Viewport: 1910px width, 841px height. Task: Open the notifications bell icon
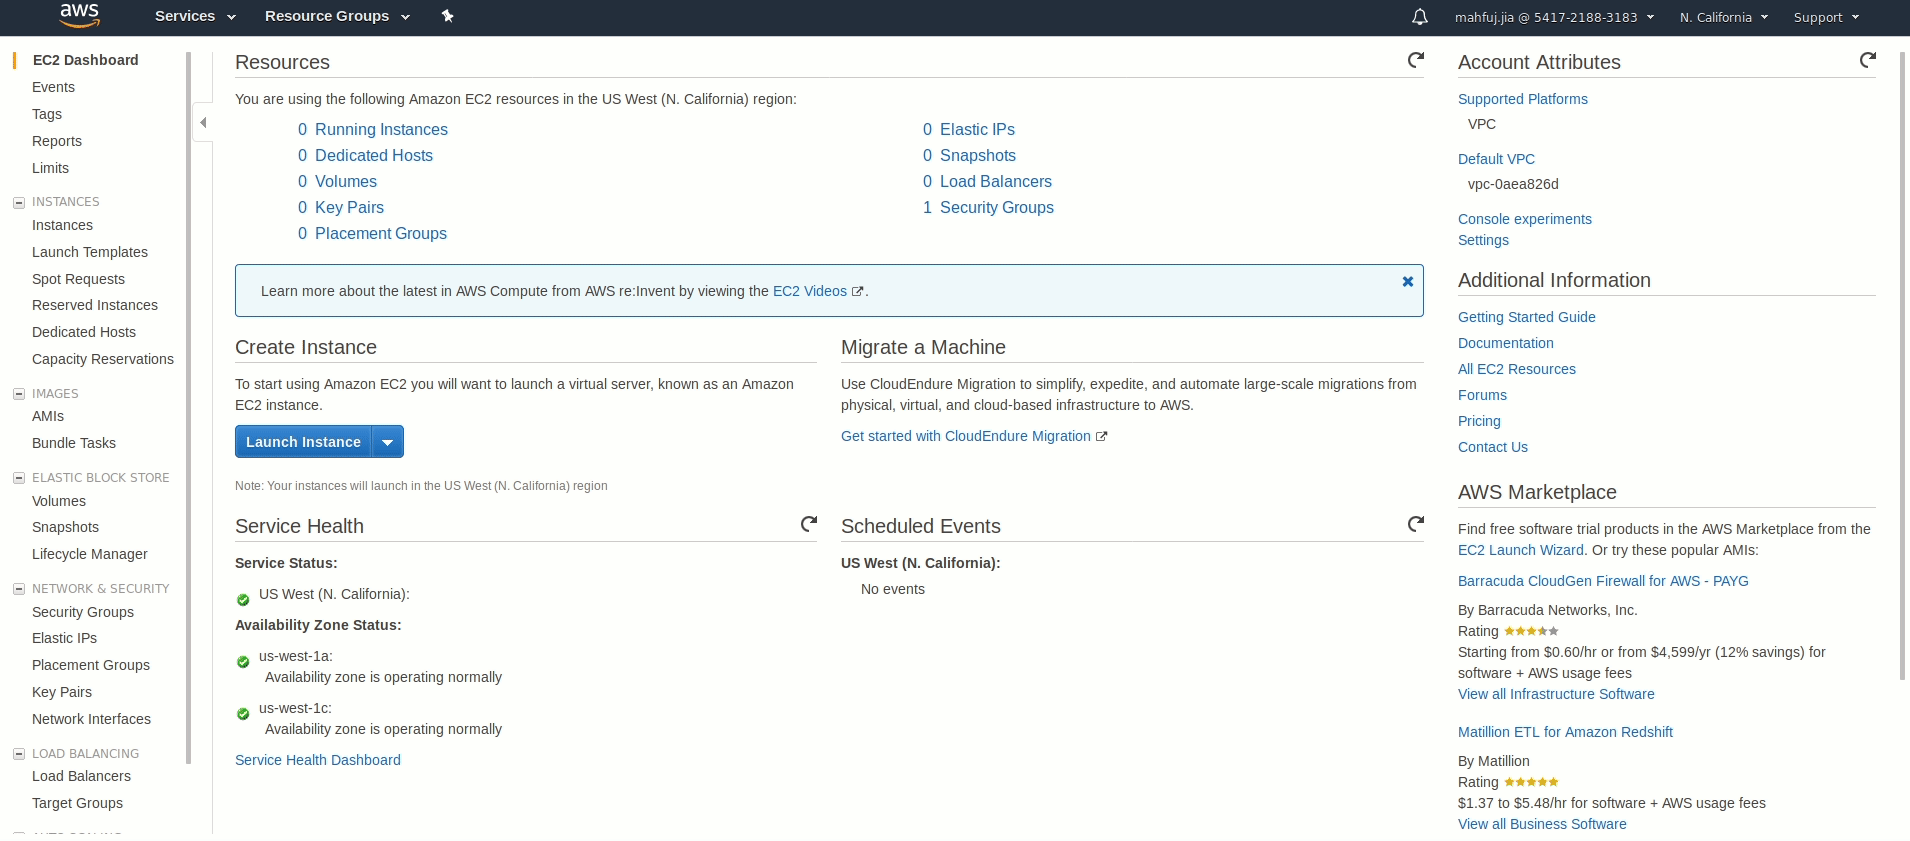point(1419,17)
